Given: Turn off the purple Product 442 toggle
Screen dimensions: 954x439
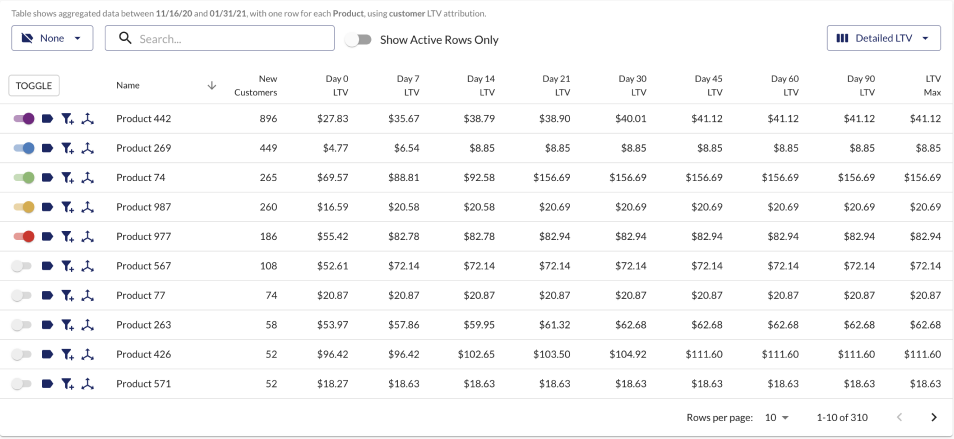Looking at the screenshot, I should click(x=24, y=119).
